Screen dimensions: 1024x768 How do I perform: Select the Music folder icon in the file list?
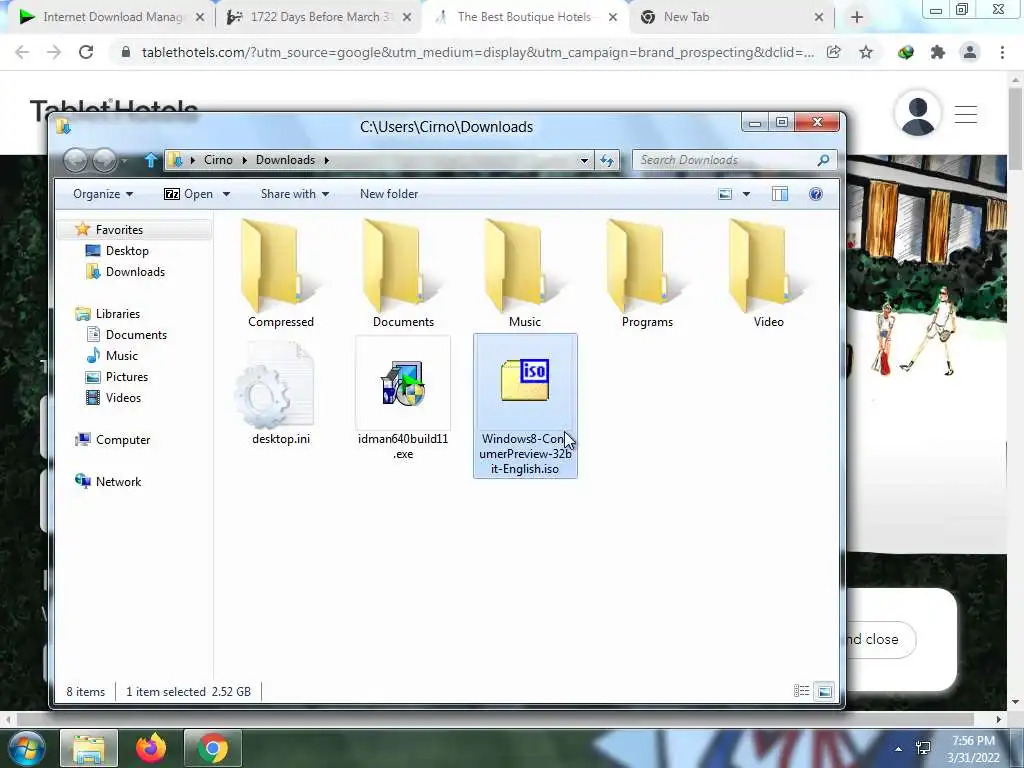coord(524,266)
